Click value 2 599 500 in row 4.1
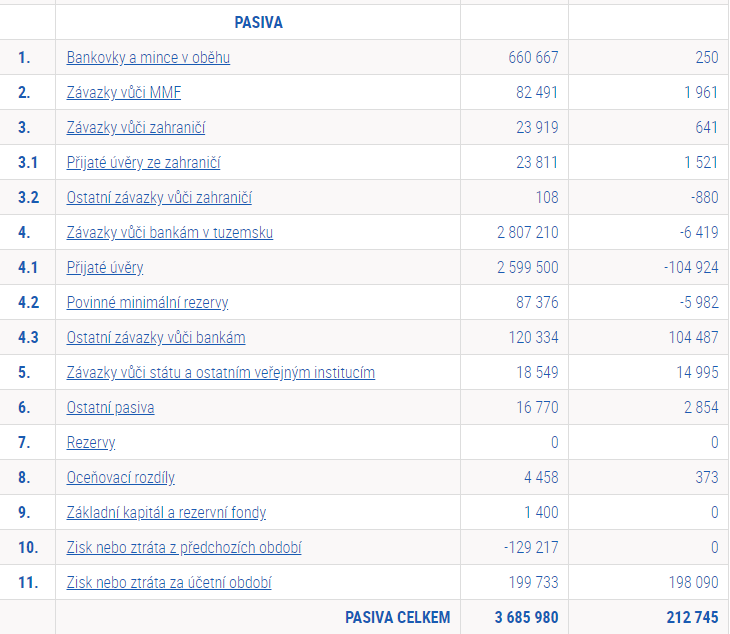 [x=527, y=268]
